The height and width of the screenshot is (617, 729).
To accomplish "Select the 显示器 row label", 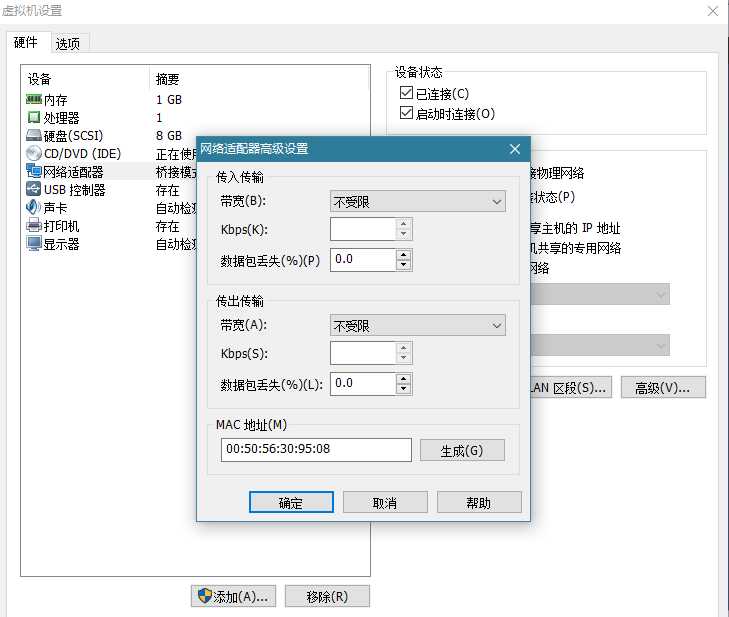I will pyautogui.click(x=61, y=244).
